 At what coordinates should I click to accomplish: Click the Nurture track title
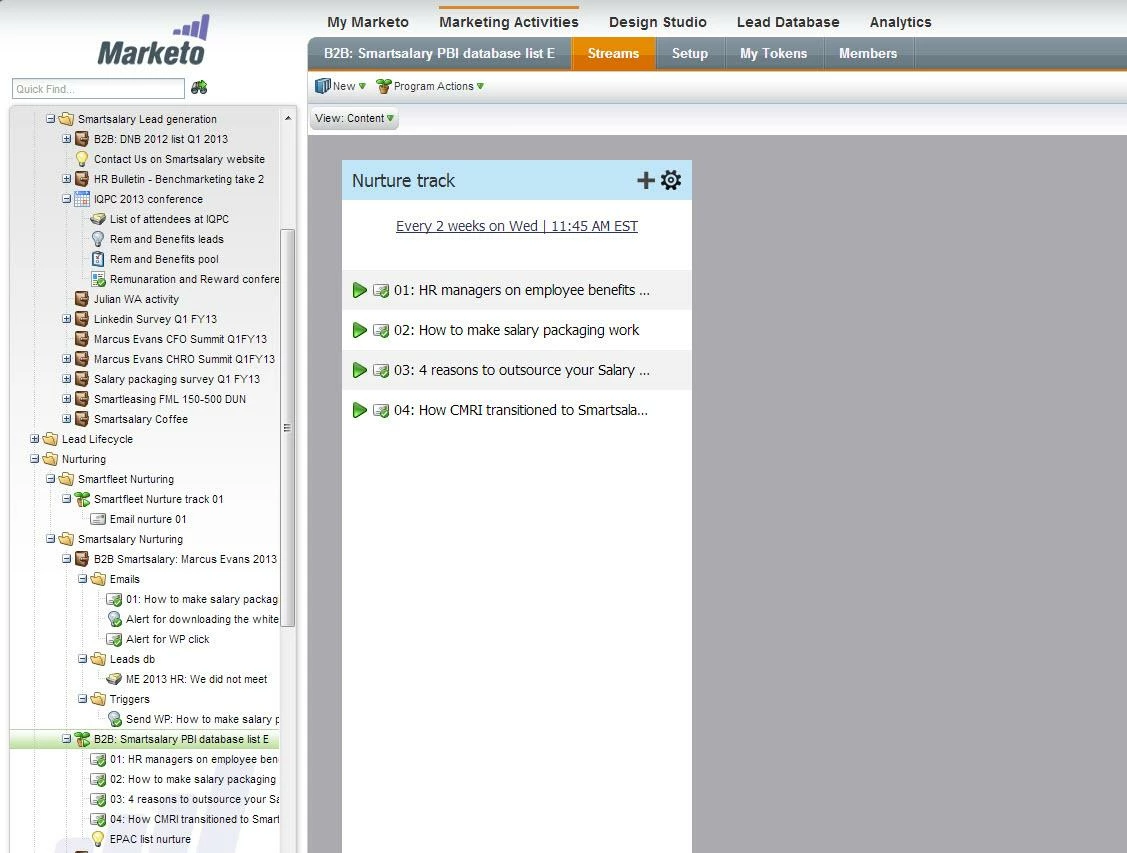point(403,181)
